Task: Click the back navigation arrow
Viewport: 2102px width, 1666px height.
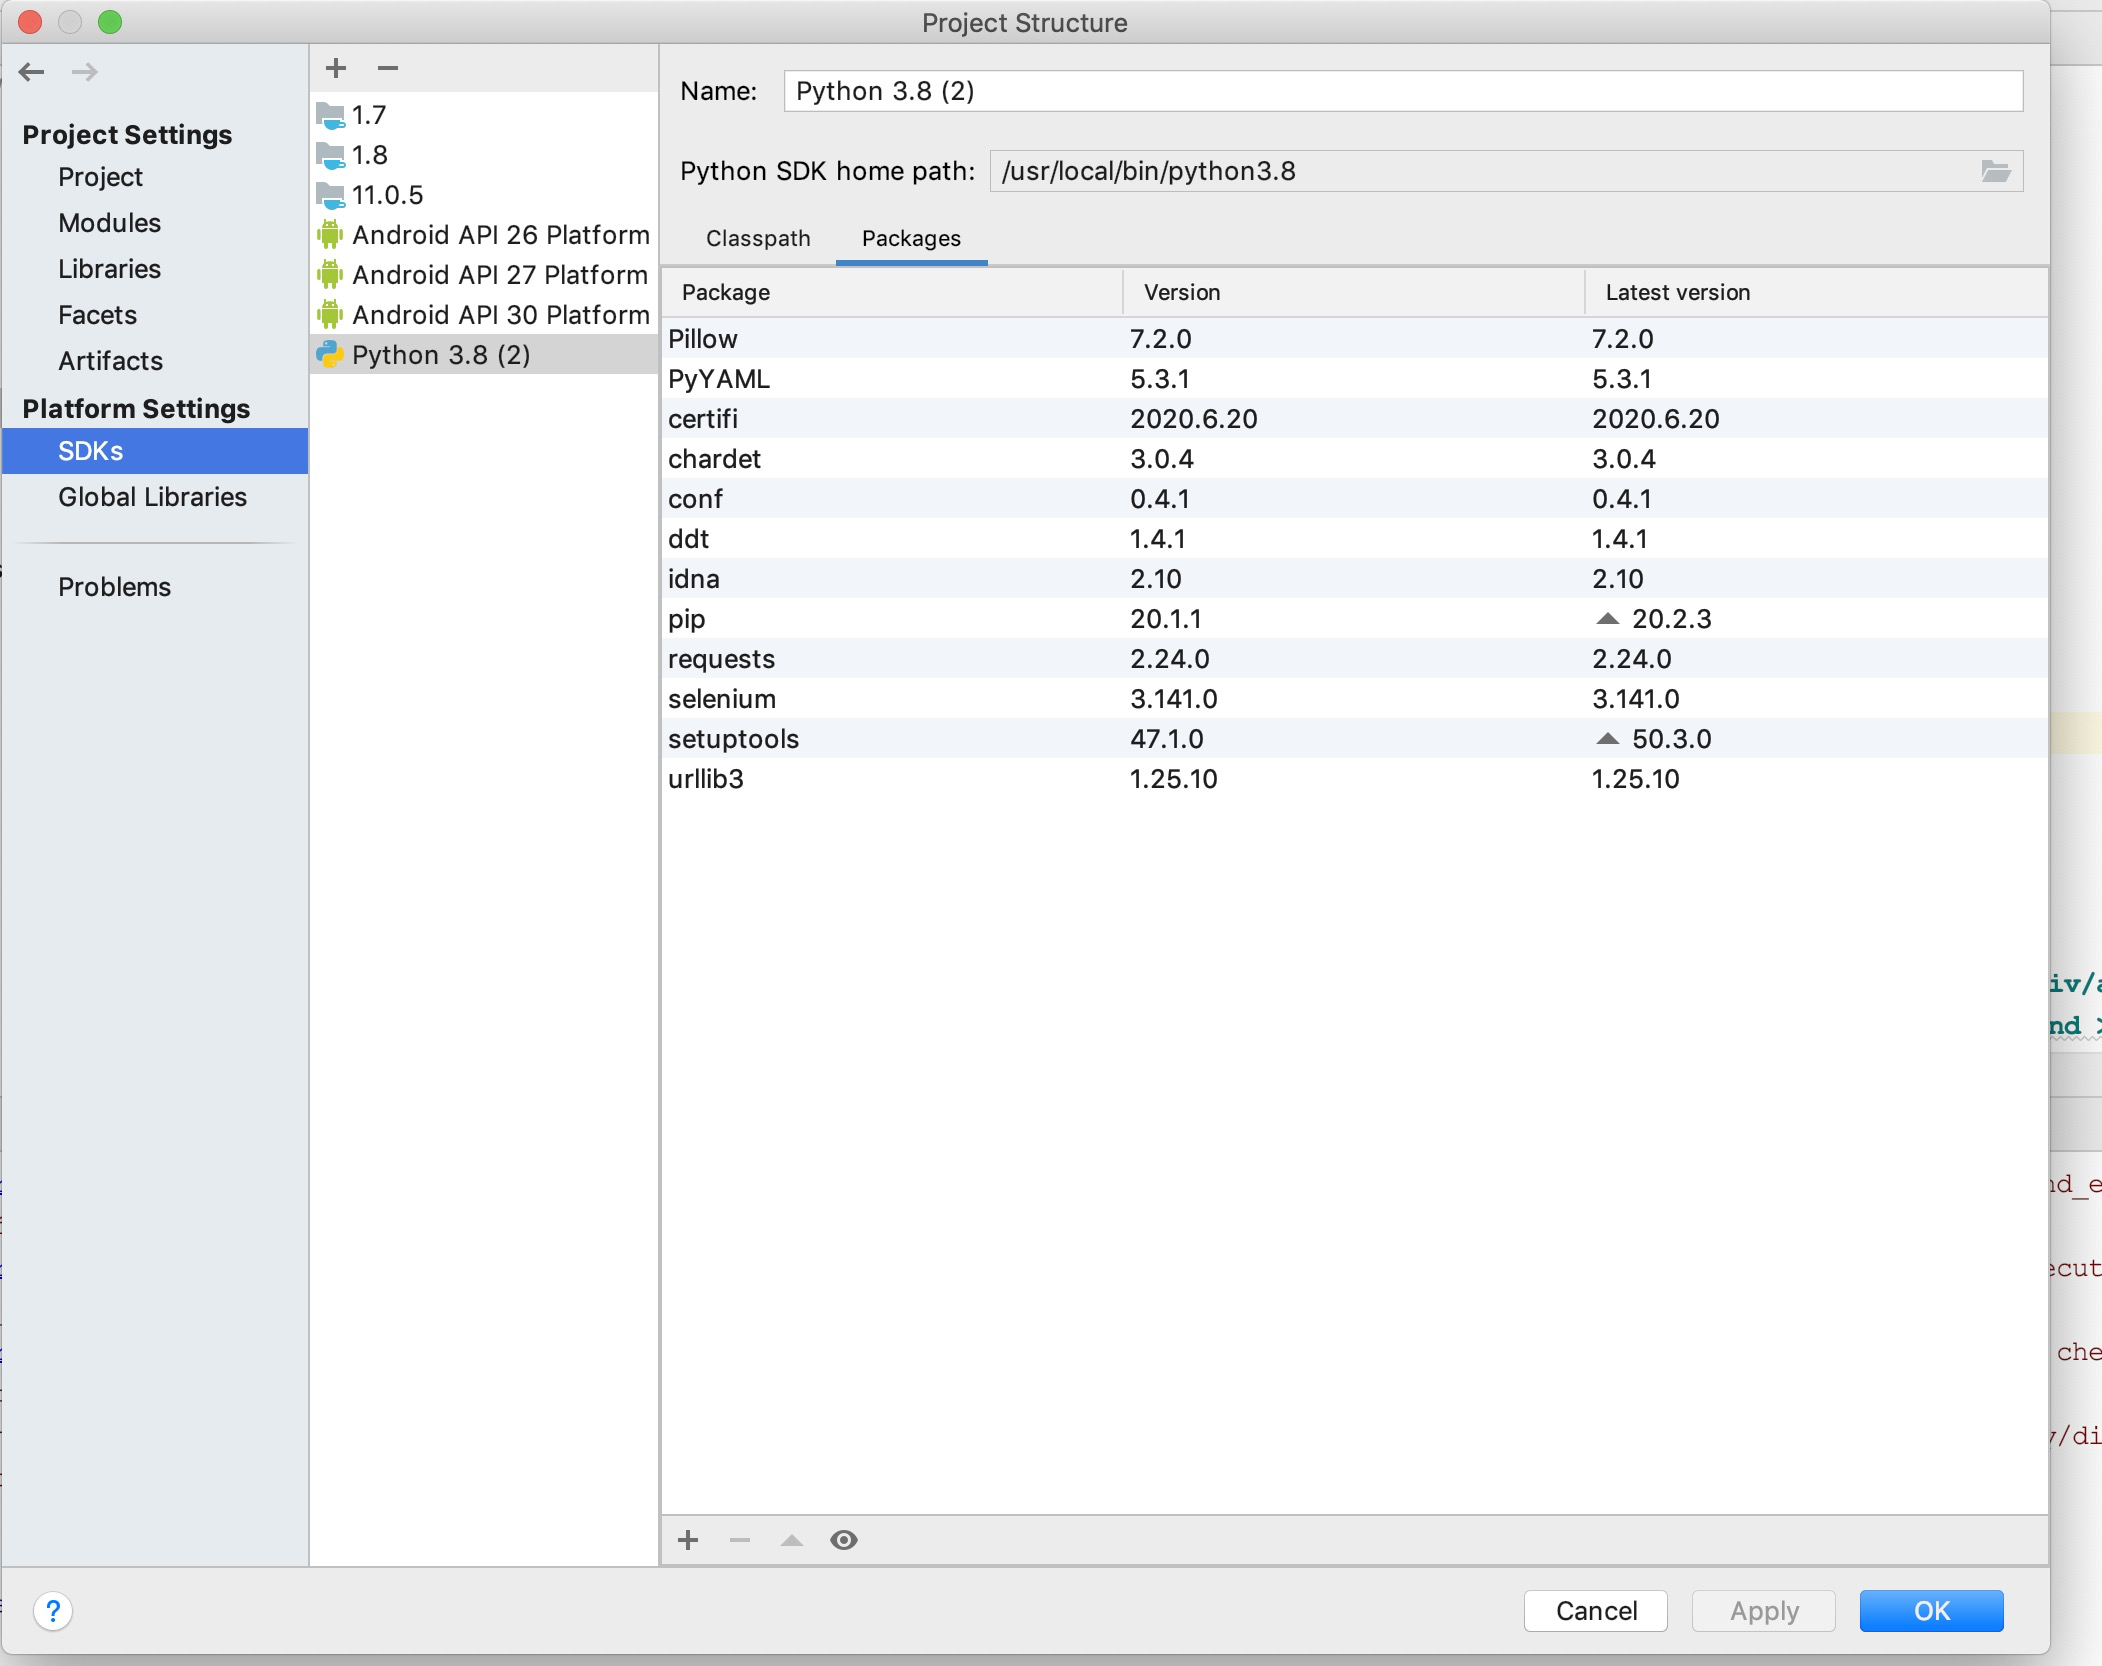Action: pos(32,72)
